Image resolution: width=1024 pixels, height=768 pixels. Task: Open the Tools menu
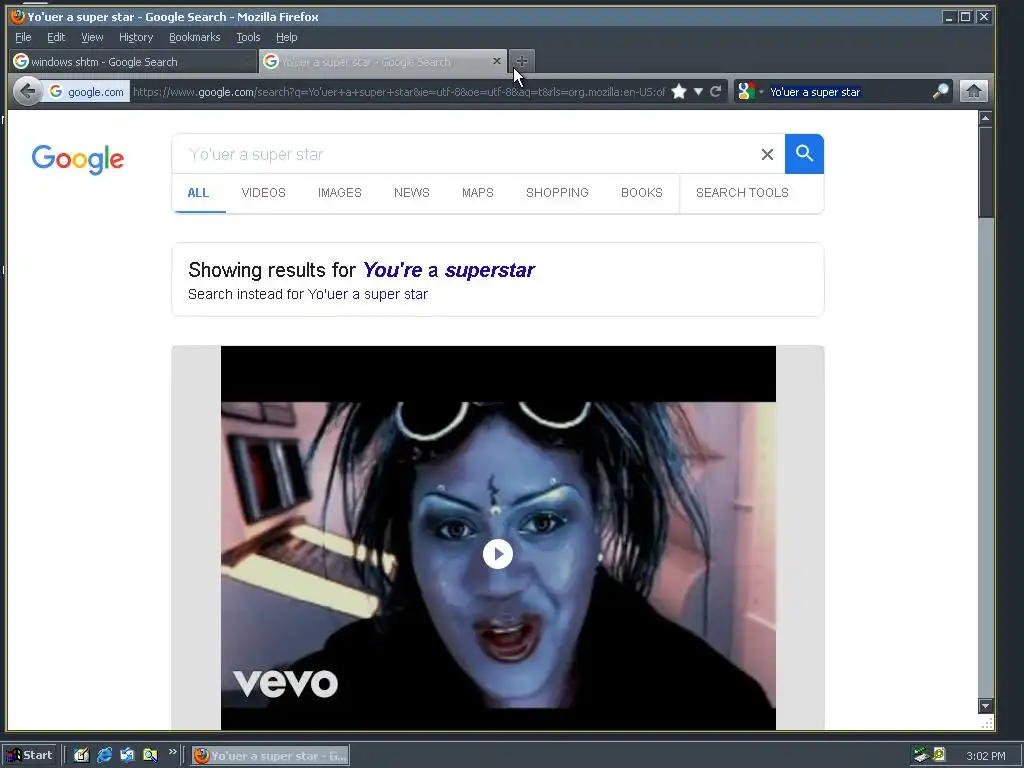click(248, 37)
